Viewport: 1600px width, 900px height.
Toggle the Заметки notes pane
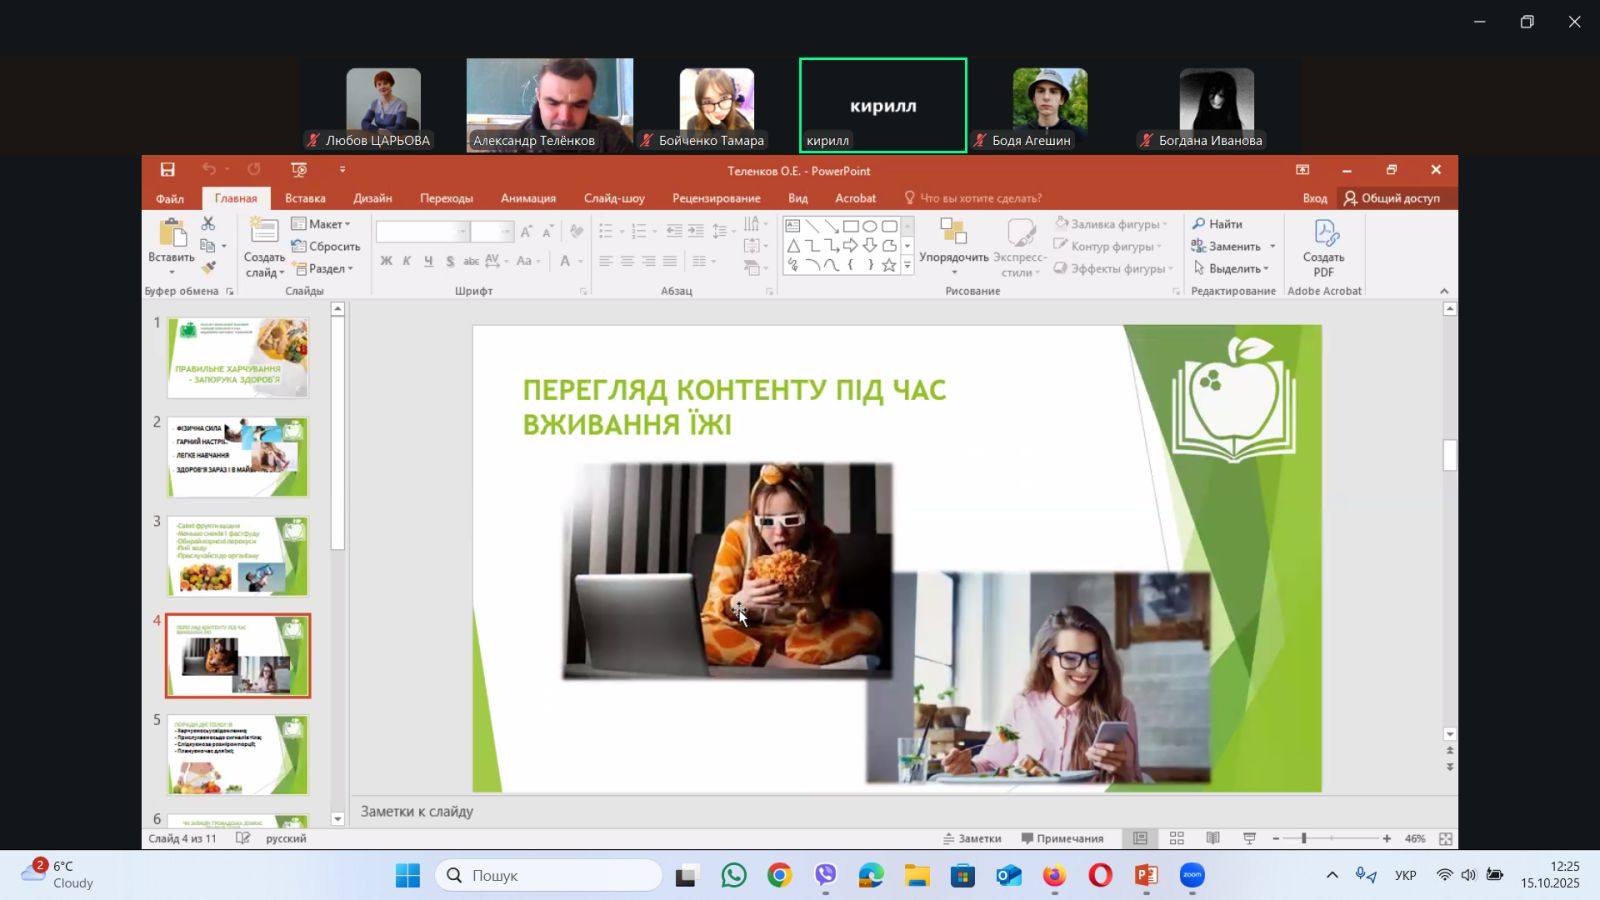(x=972, y=838)
